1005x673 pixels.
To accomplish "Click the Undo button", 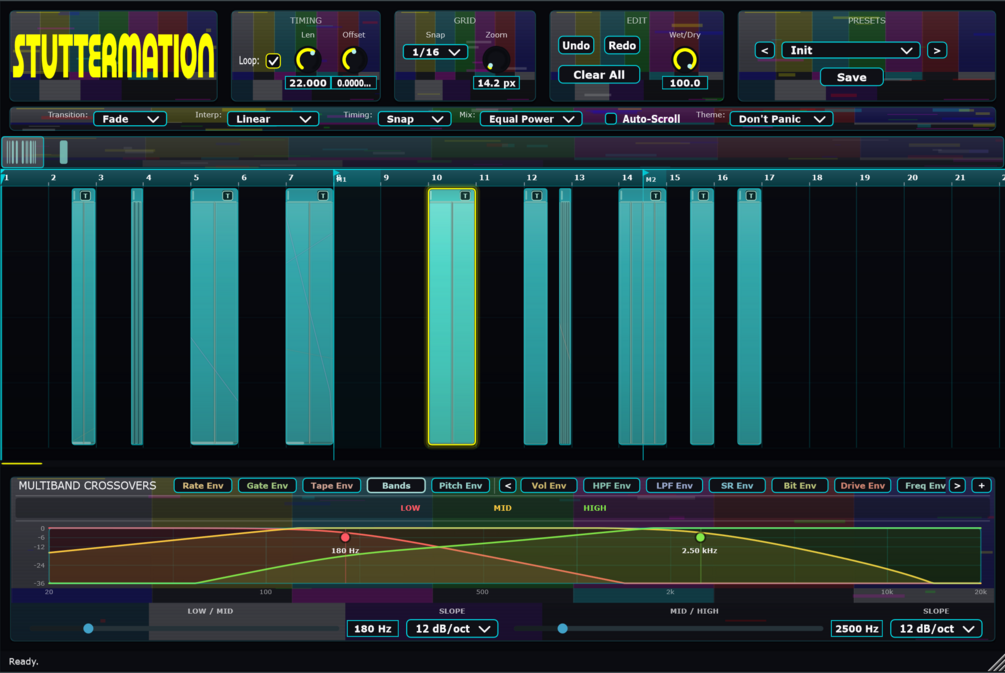I will click(x=576, y=46).
